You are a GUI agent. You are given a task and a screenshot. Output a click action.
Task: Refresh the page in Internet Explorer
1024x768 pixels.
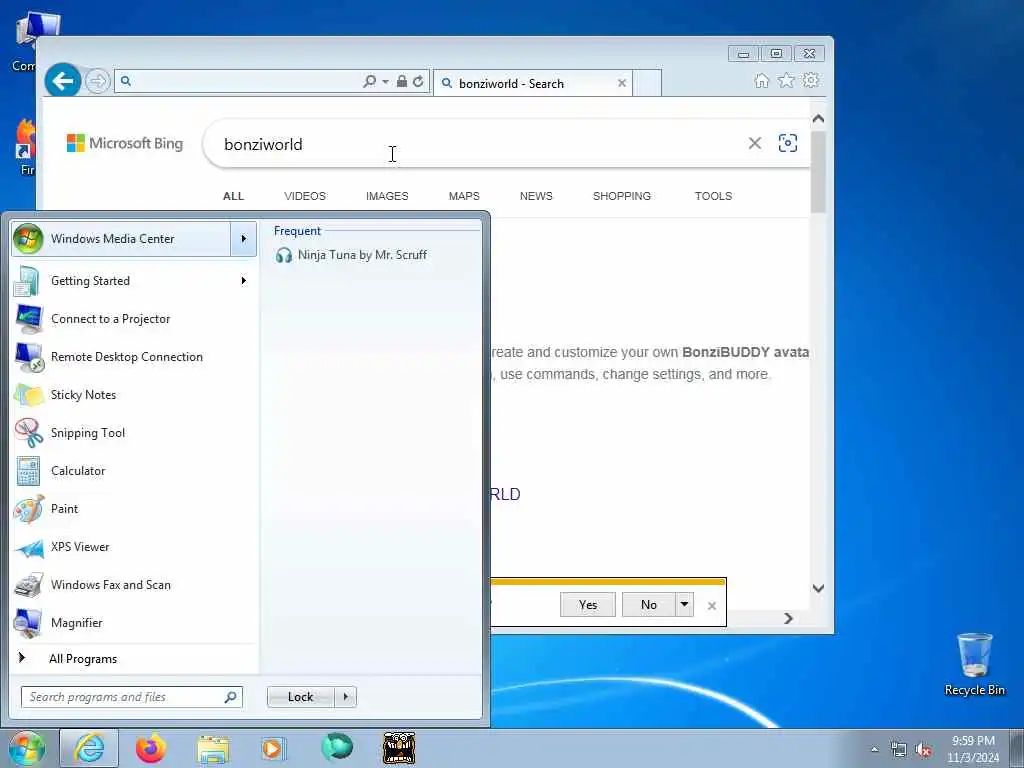coord(418,82)
